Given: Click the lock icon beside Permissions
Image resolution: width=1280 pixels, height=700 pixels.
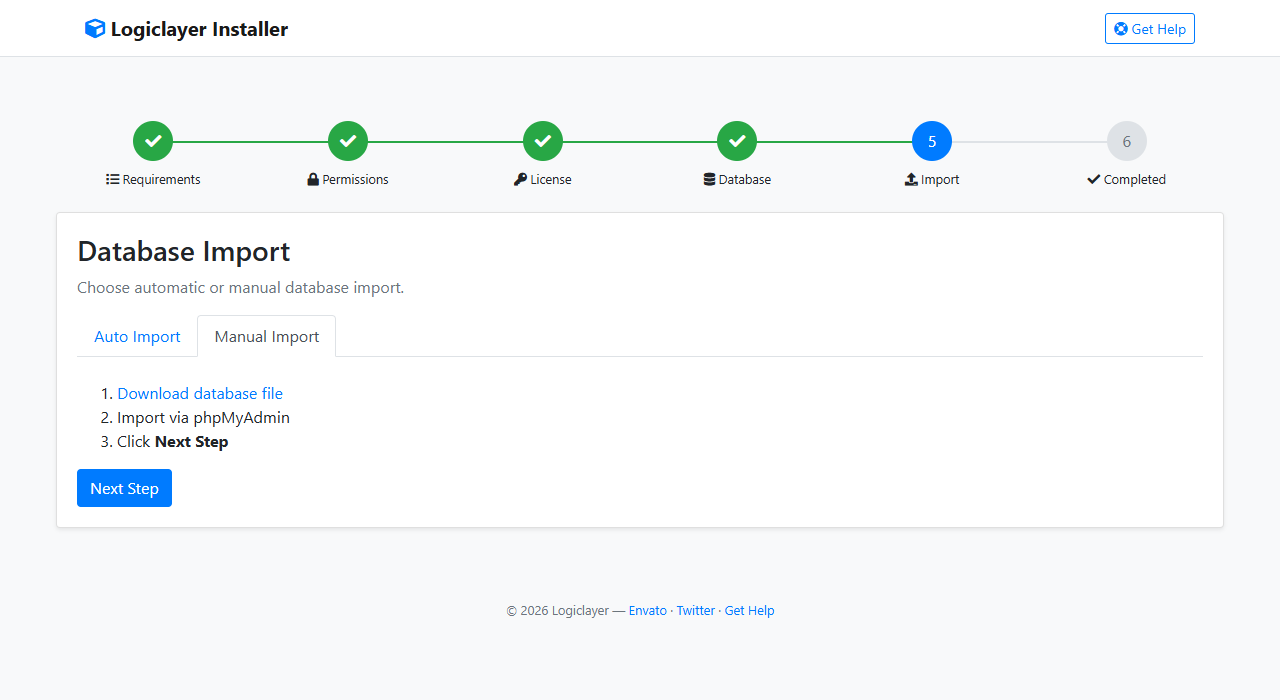Looking at the screenshot, I should click(313, 180).
